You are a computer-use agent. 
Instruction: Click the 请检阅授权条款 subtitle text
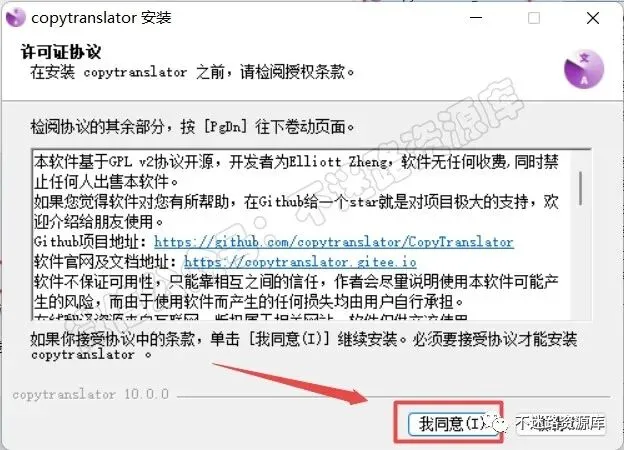pos(297,72)
